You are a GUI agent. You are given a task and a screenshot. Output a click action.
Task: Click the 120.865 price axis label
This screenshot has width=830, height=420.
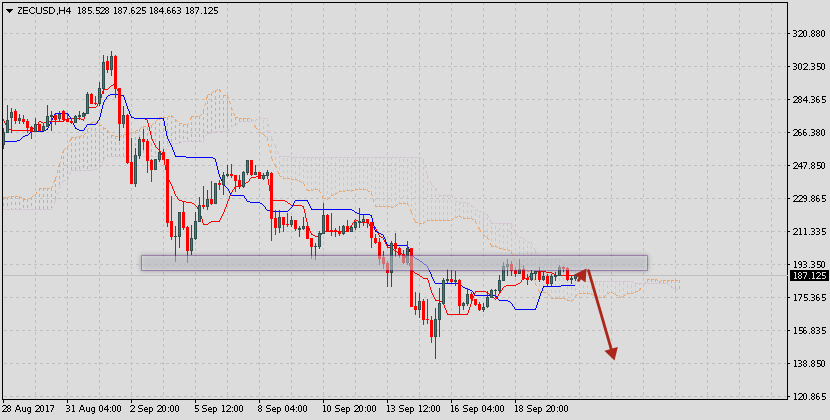806,397
